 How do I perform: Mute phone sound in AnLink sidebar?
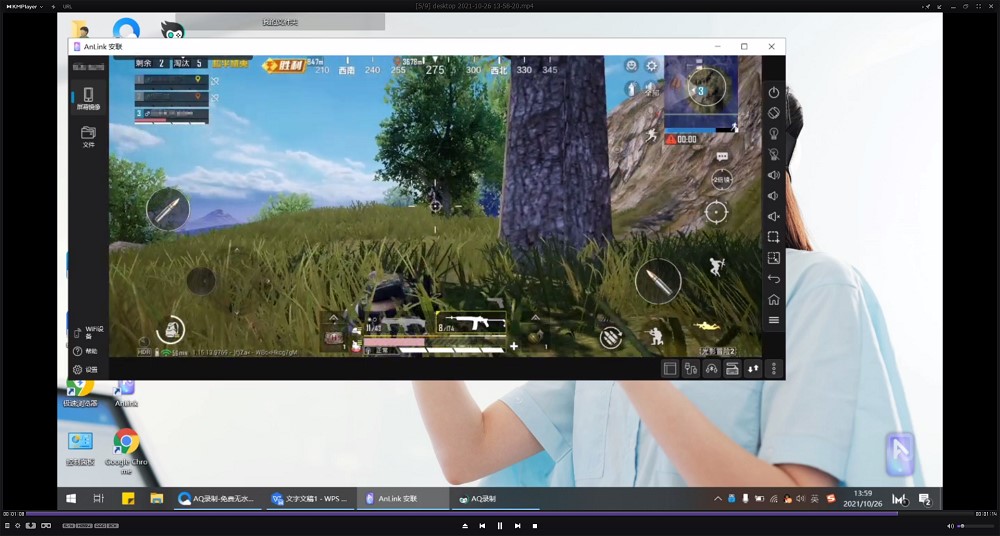point(774,216)
